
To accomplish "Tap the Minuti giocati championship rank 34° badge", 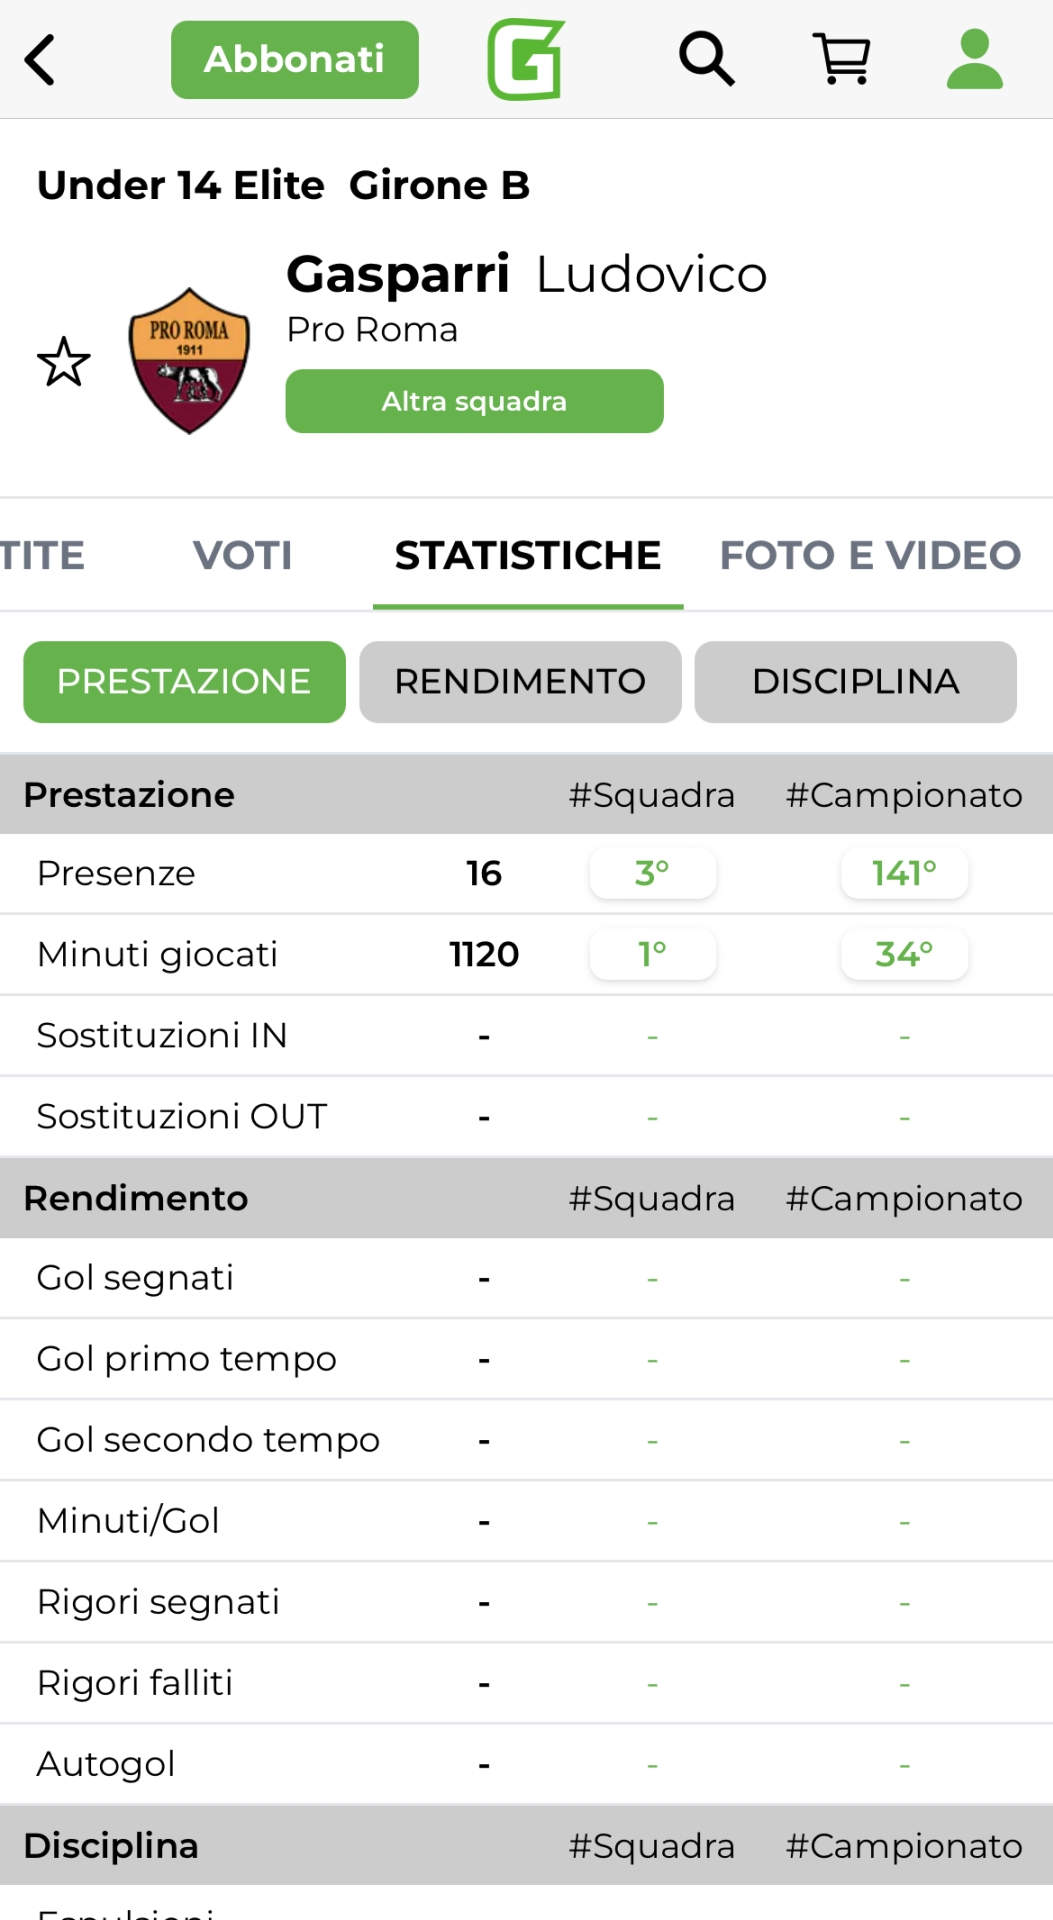I will (x=904, y=954).
